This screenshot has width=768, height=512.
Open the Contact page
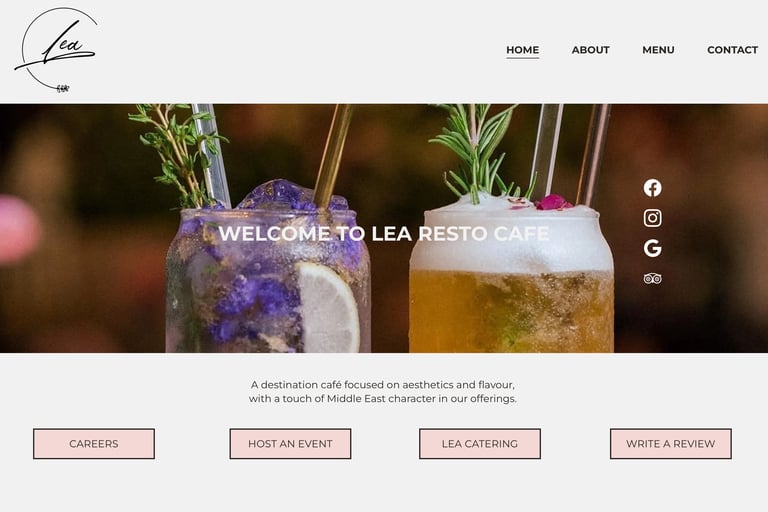click(x=732, y=50)
